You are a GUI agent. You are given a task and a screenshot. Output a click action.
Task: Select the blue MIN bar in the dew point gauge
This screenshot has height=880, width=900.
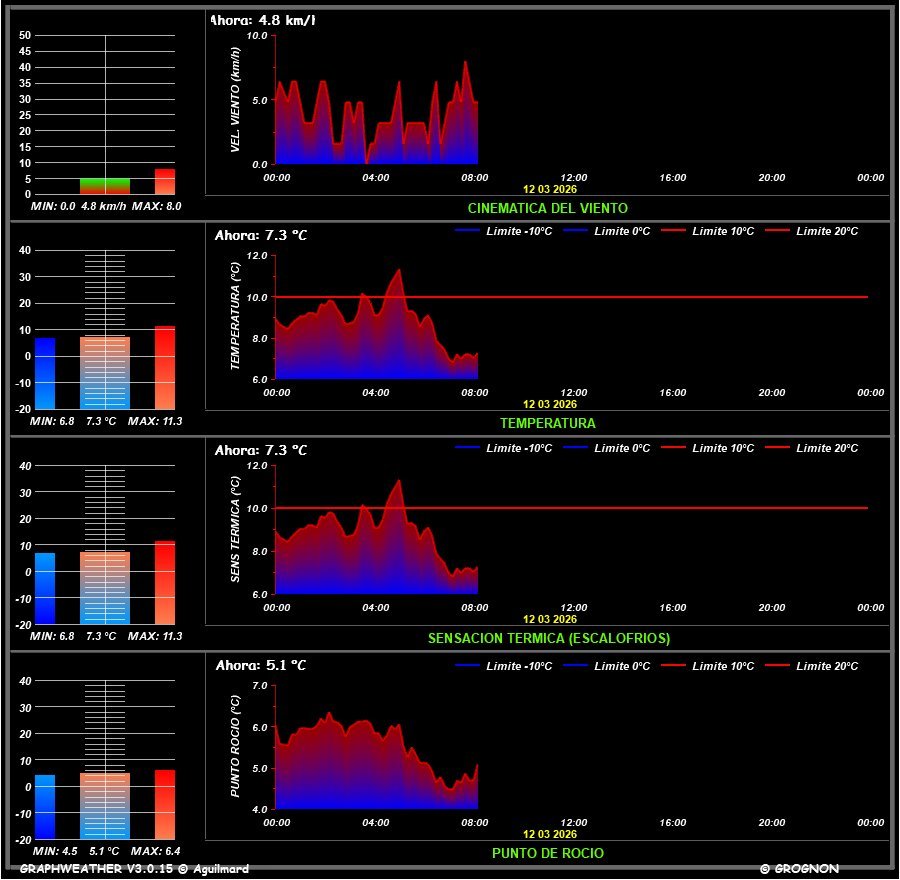click(x=45, y=806)
